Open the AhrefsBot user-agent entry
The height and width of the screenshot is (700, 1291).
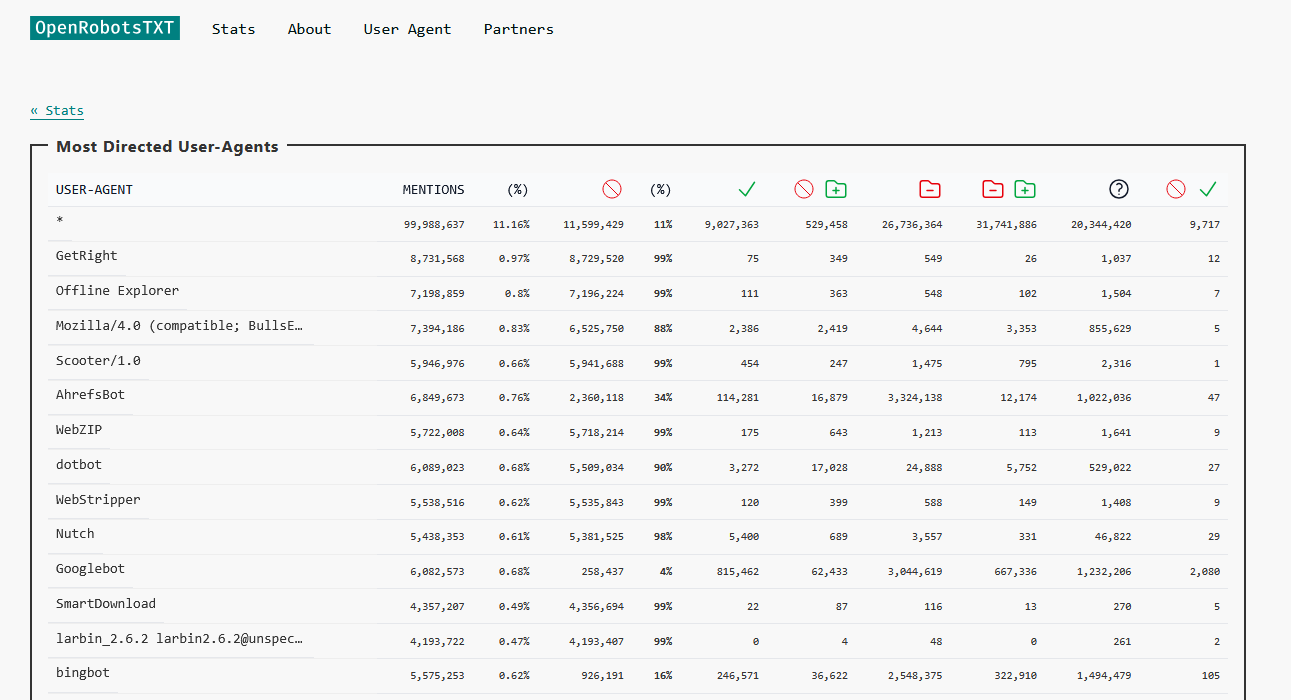pos(90,395)
